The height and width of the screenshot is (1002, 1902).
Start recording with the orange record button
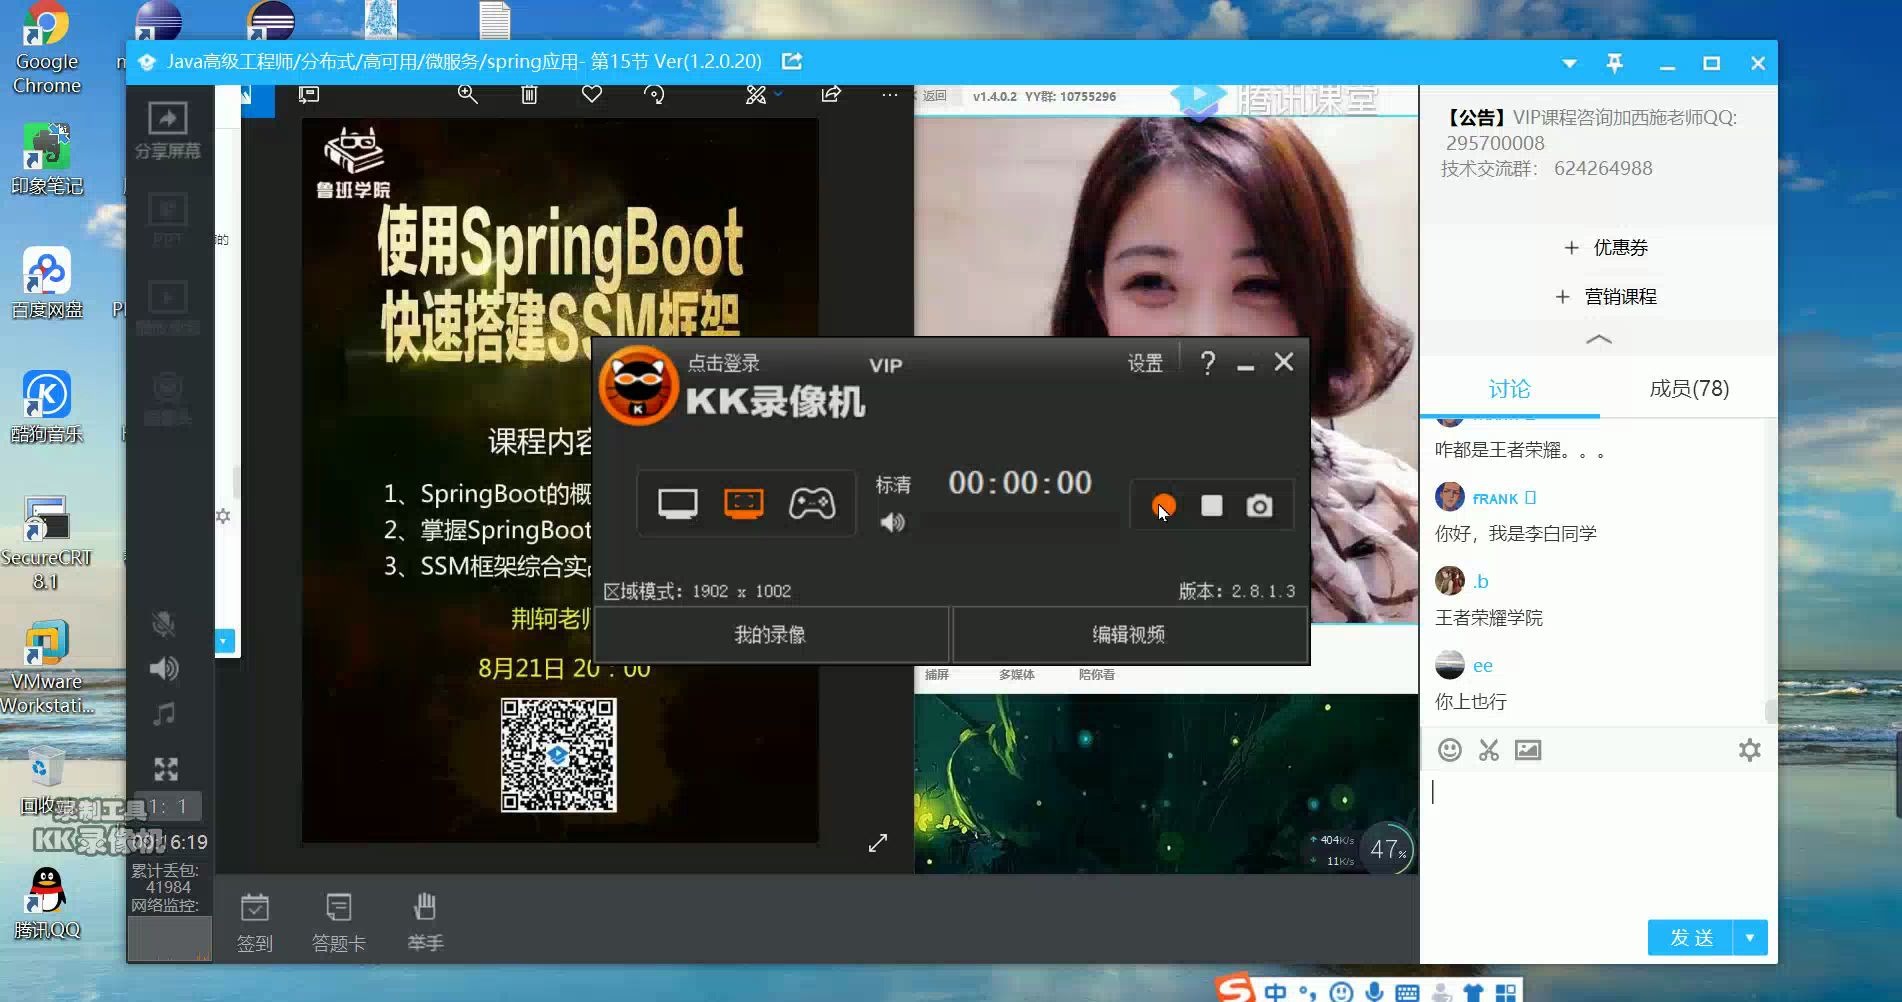[x=1163, y=506]
